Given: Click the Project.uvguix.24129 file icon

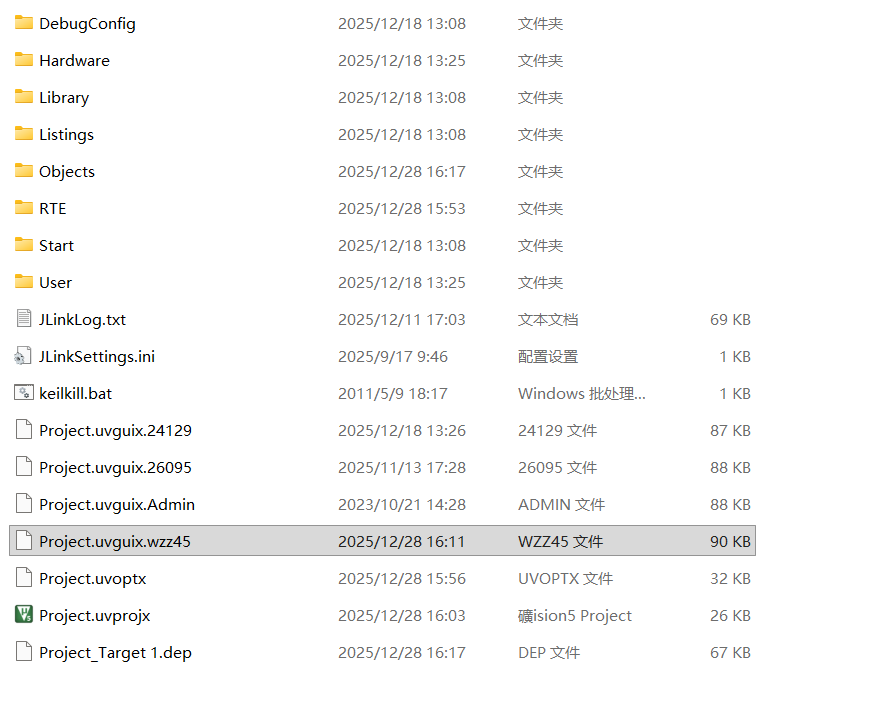Looking at the screenshot, I should [23, 430].
